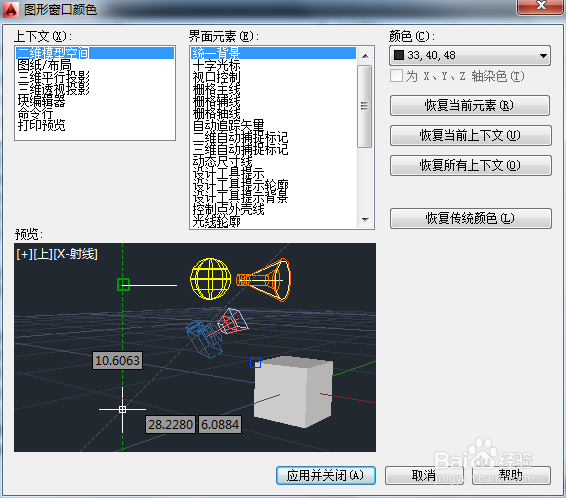Click 恢复所有上下文 button
Image resolution: width=566 pixels, height=498 pixels.
click(470, 165)
